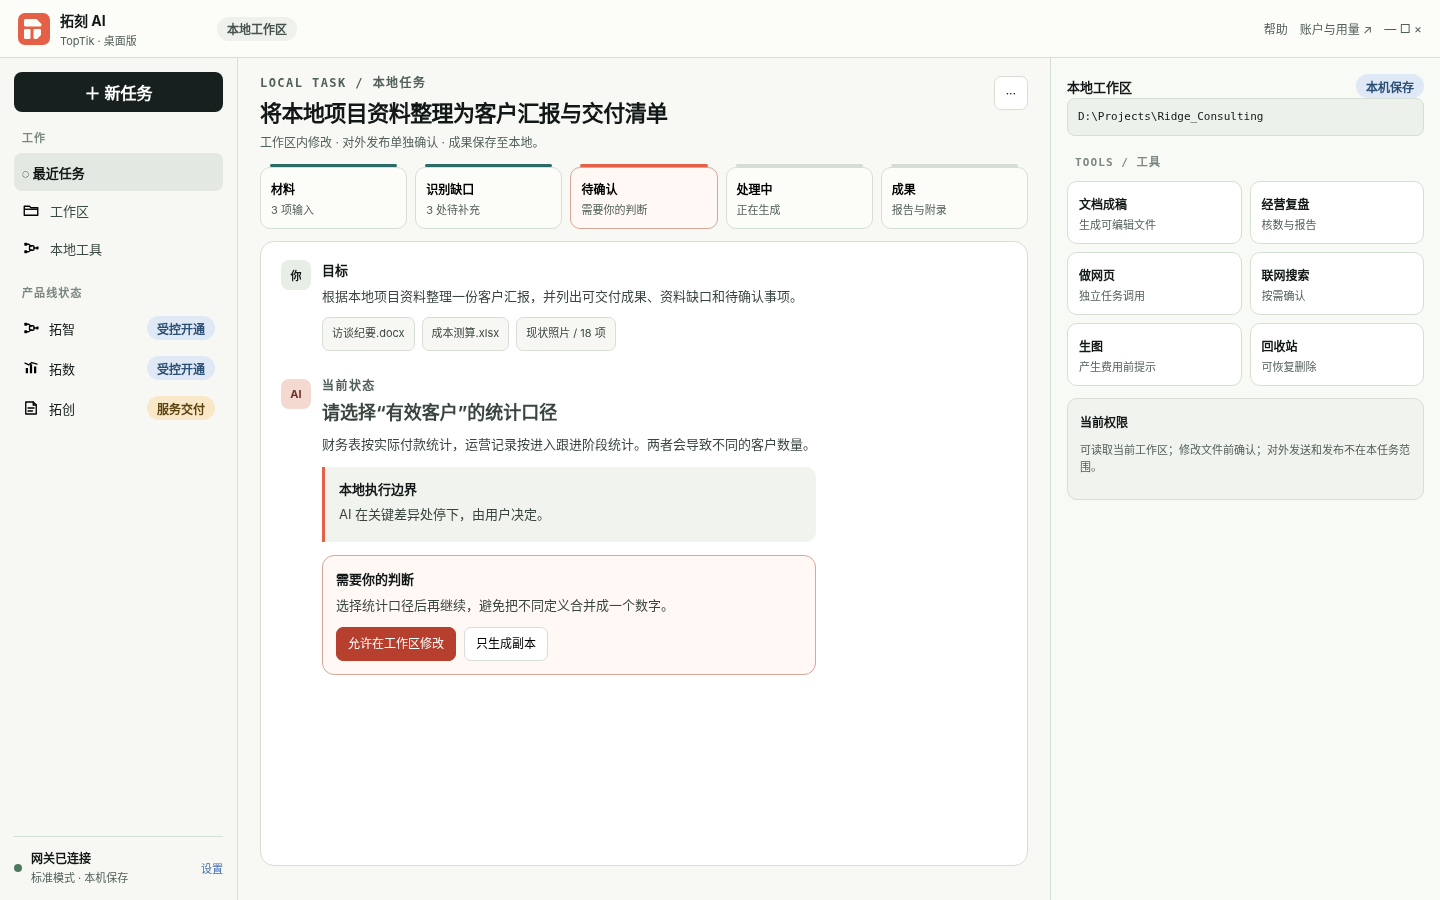
Task: Switch to the 成果 step tab
Action: (x=954, y=197)
